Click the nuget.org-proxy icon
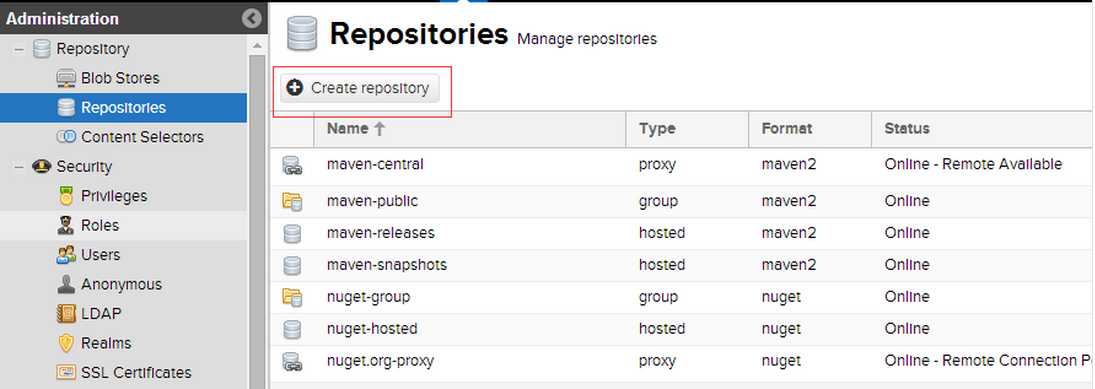1095x389 pixels. (x=292, y=362)
